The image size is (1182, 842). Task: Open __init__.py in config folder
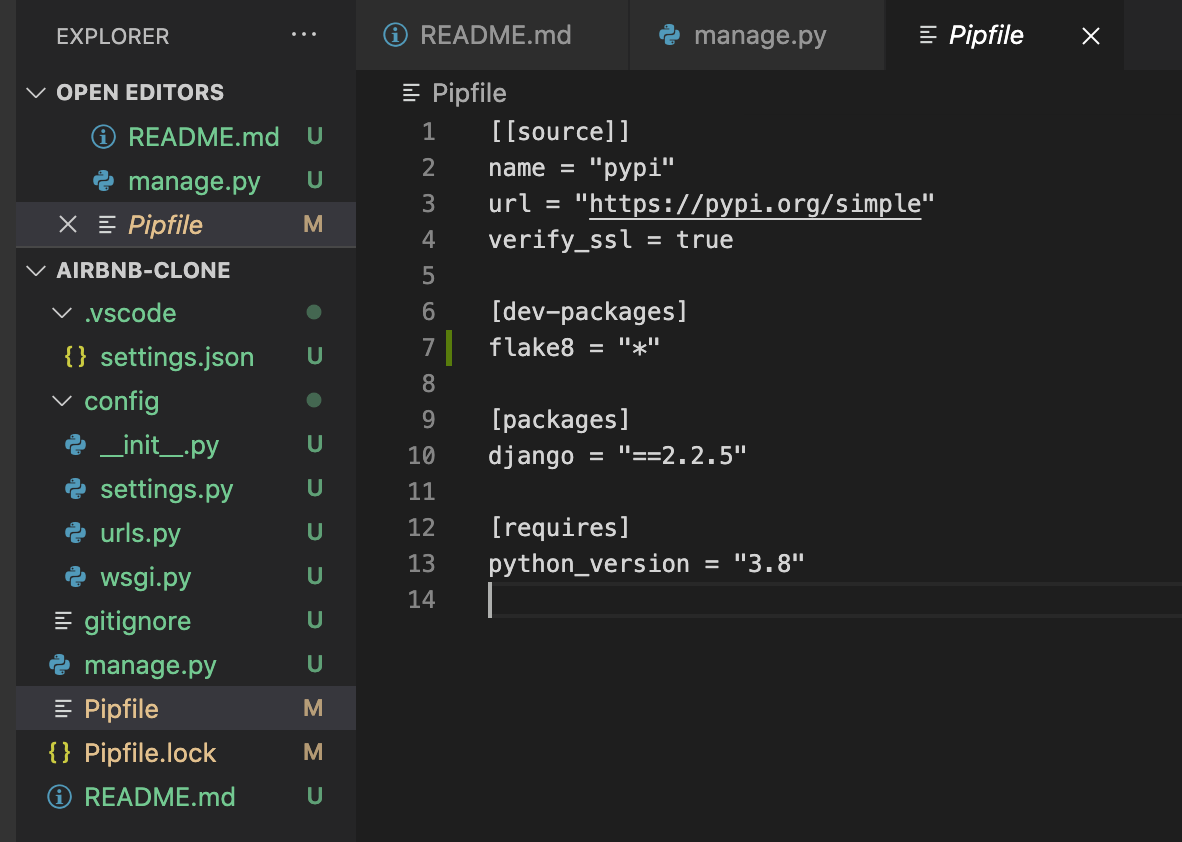pyautogui.click(x=185, y=445)
